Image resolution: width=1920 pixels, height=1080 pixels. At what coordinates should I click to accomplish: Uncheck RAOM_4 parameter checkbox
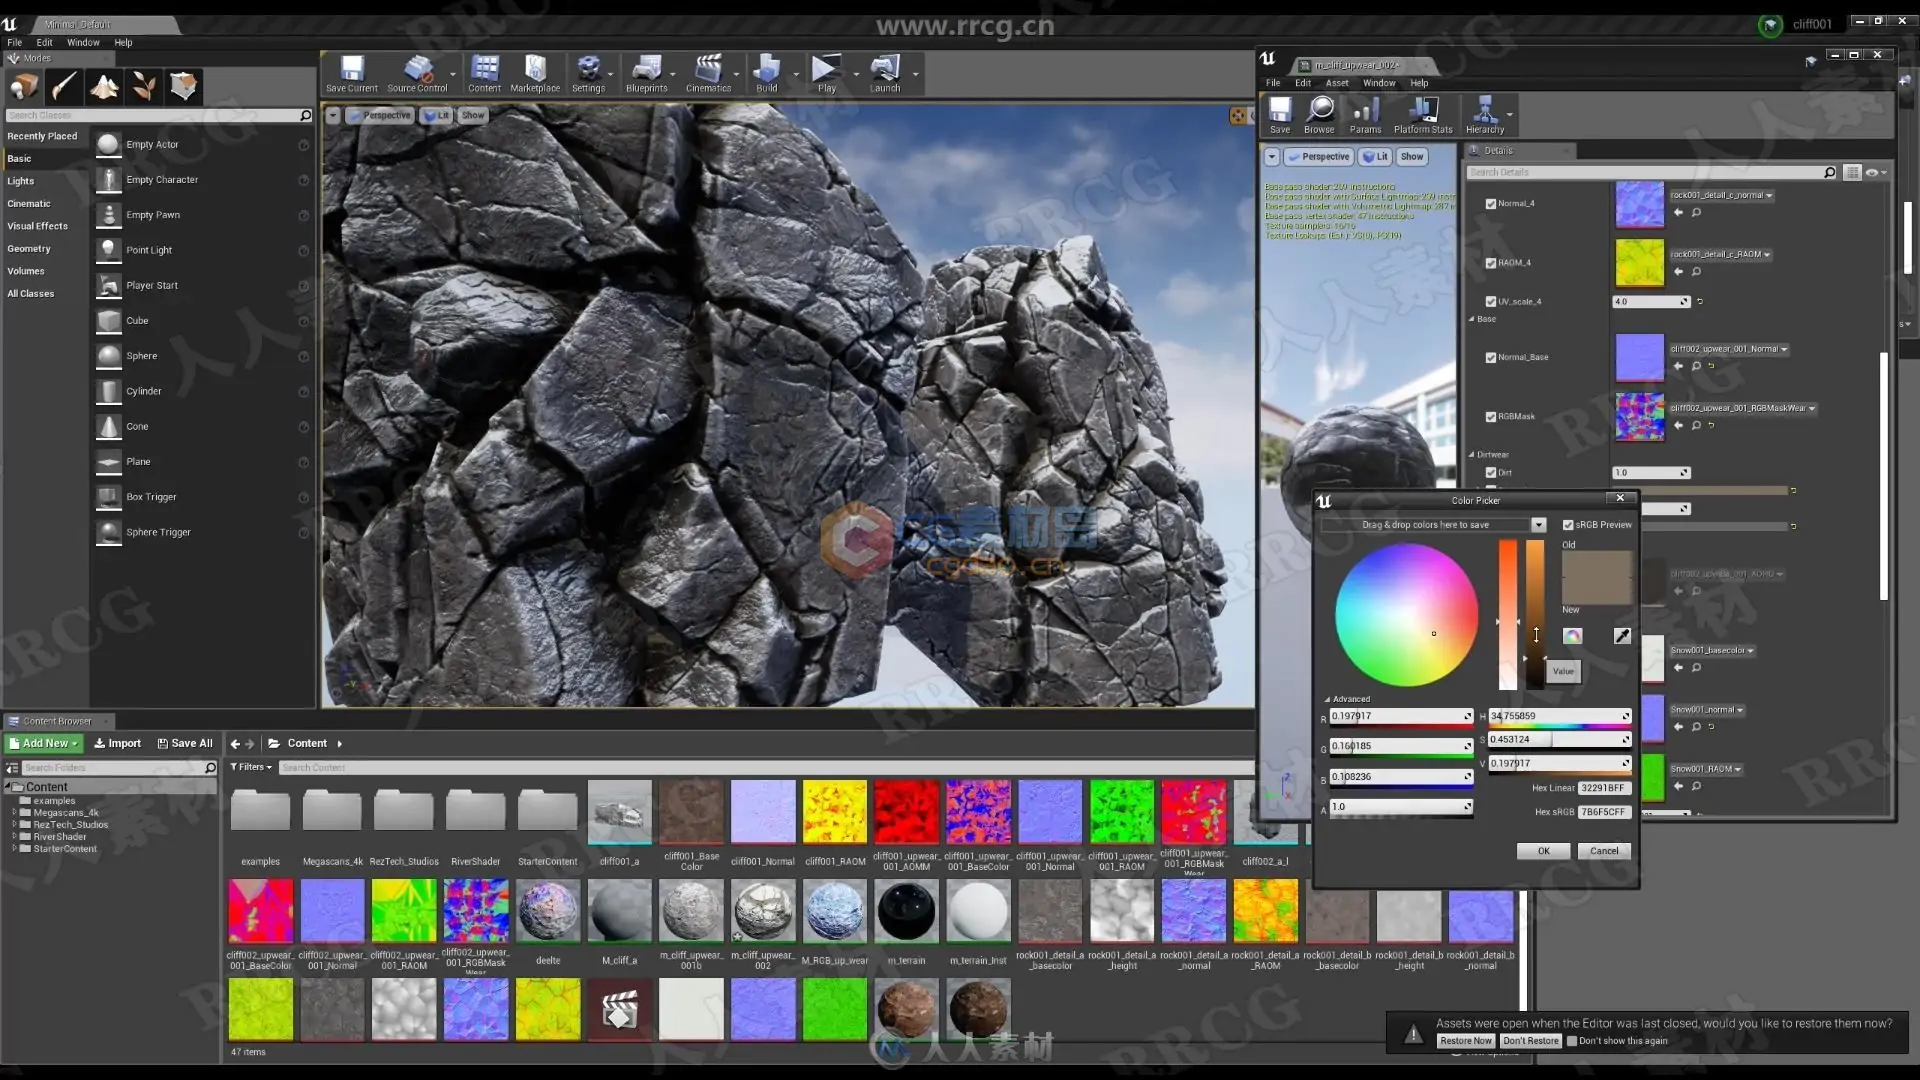(1491, 263)
